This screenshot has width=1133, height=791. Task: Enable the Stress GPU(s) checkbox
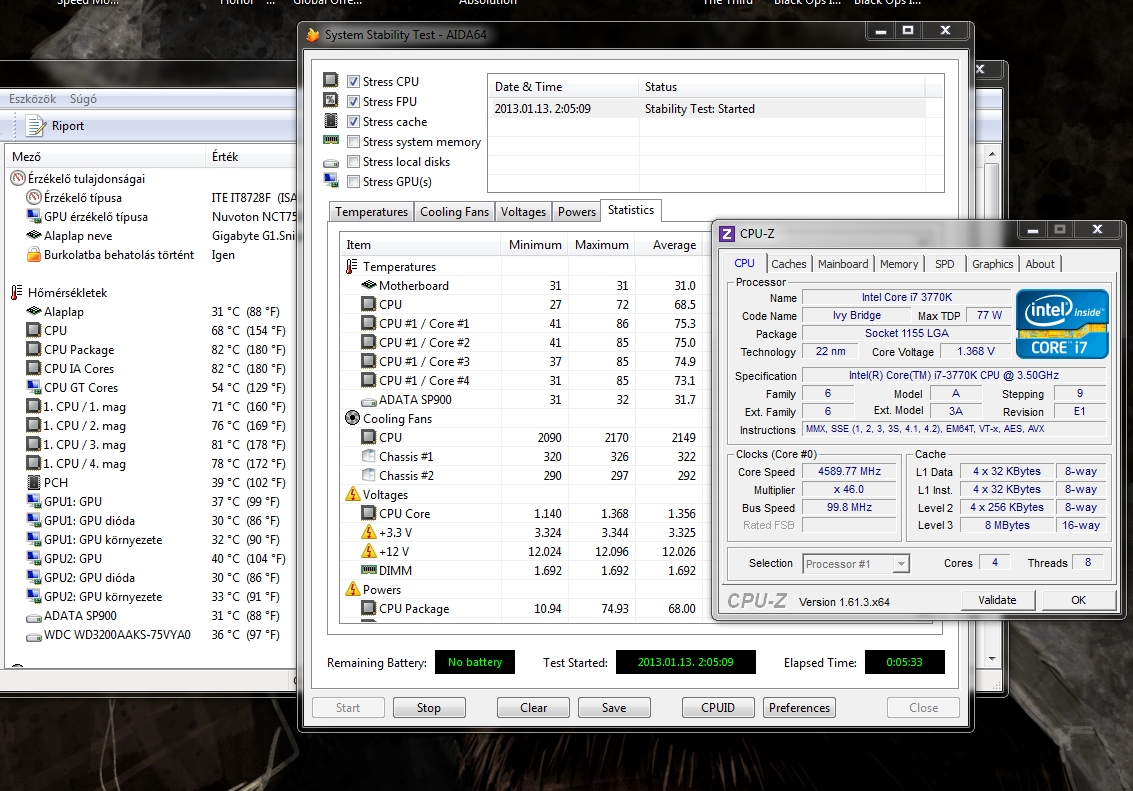pyautogui.click(x=353, y=181)
